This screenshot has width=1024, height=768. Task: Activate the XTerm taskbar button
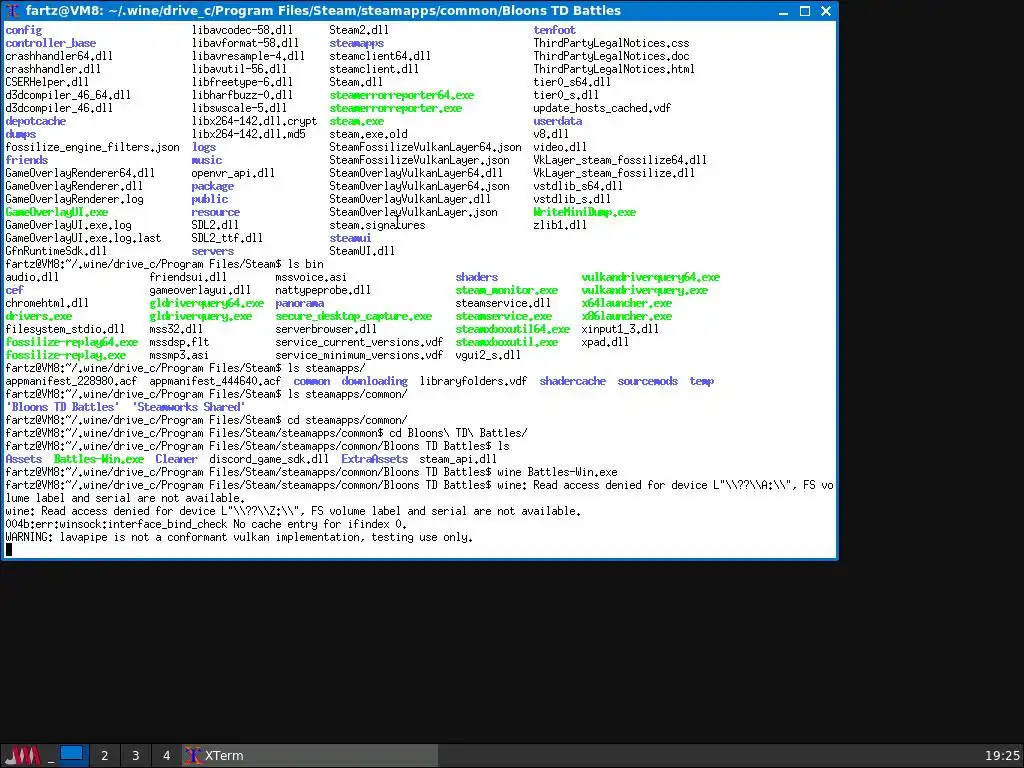coord(310,756)
